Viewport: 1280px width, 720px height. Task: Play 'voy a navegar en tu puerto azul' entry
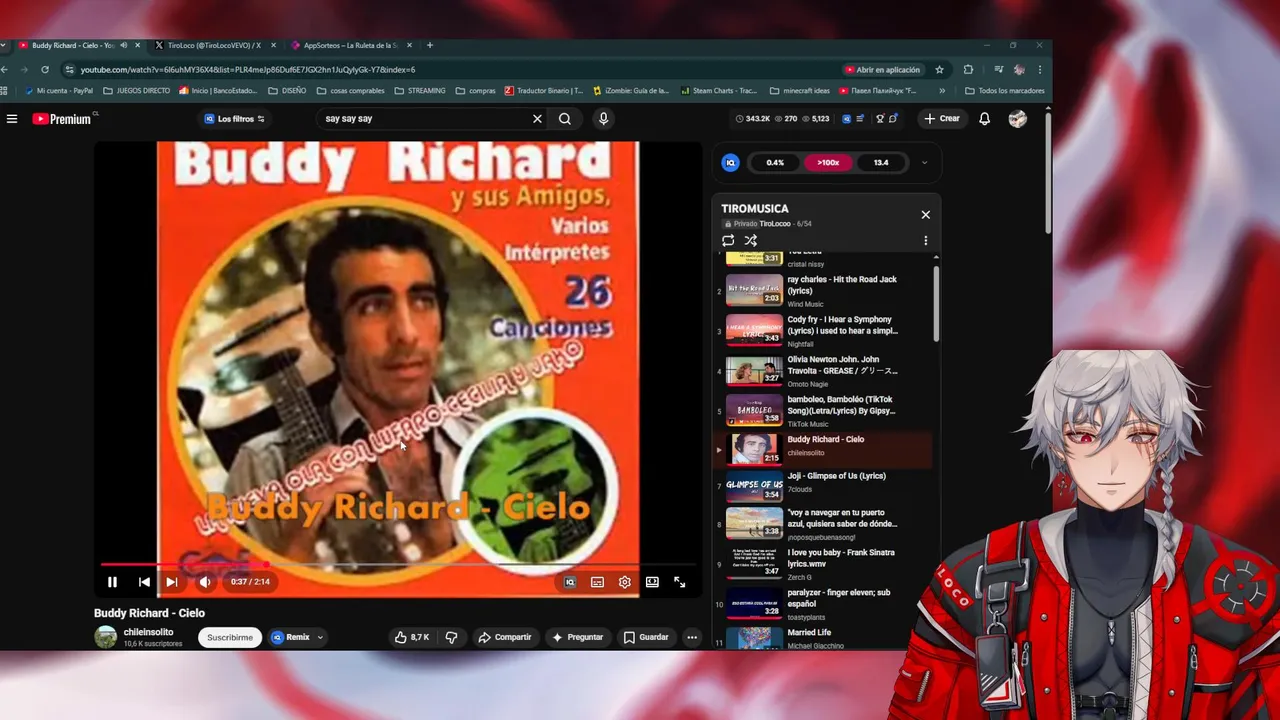pos(824,524)
